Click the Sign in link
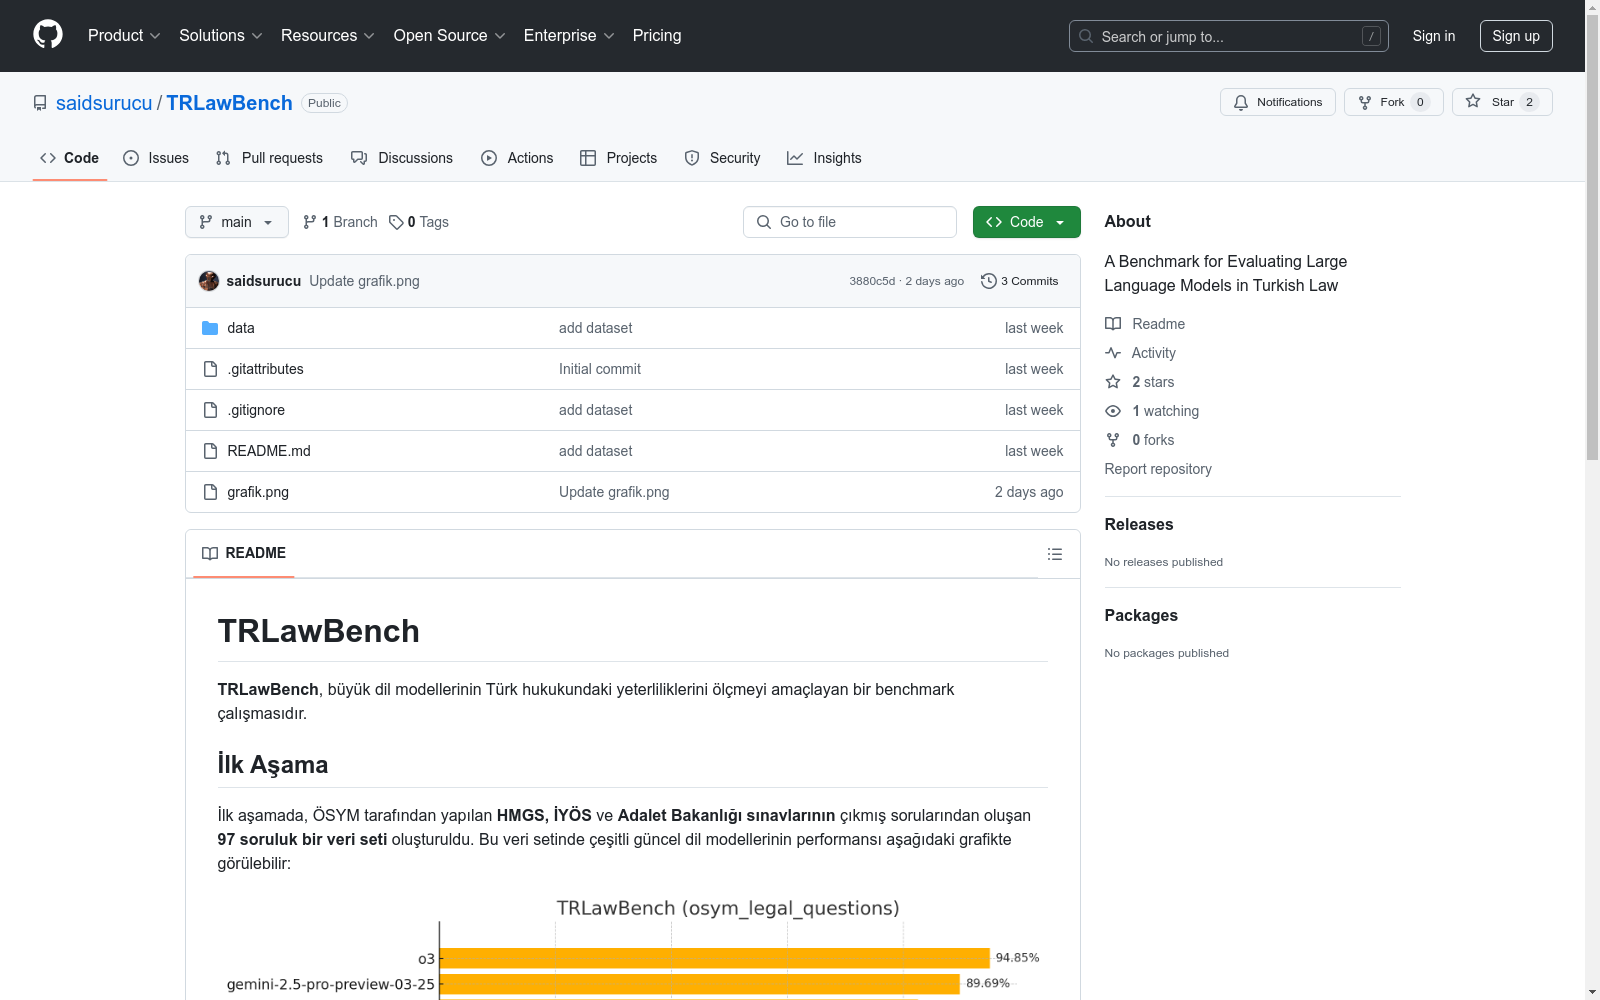1600x1000 pixels. pyautogui.click(x=1434, y=36)
